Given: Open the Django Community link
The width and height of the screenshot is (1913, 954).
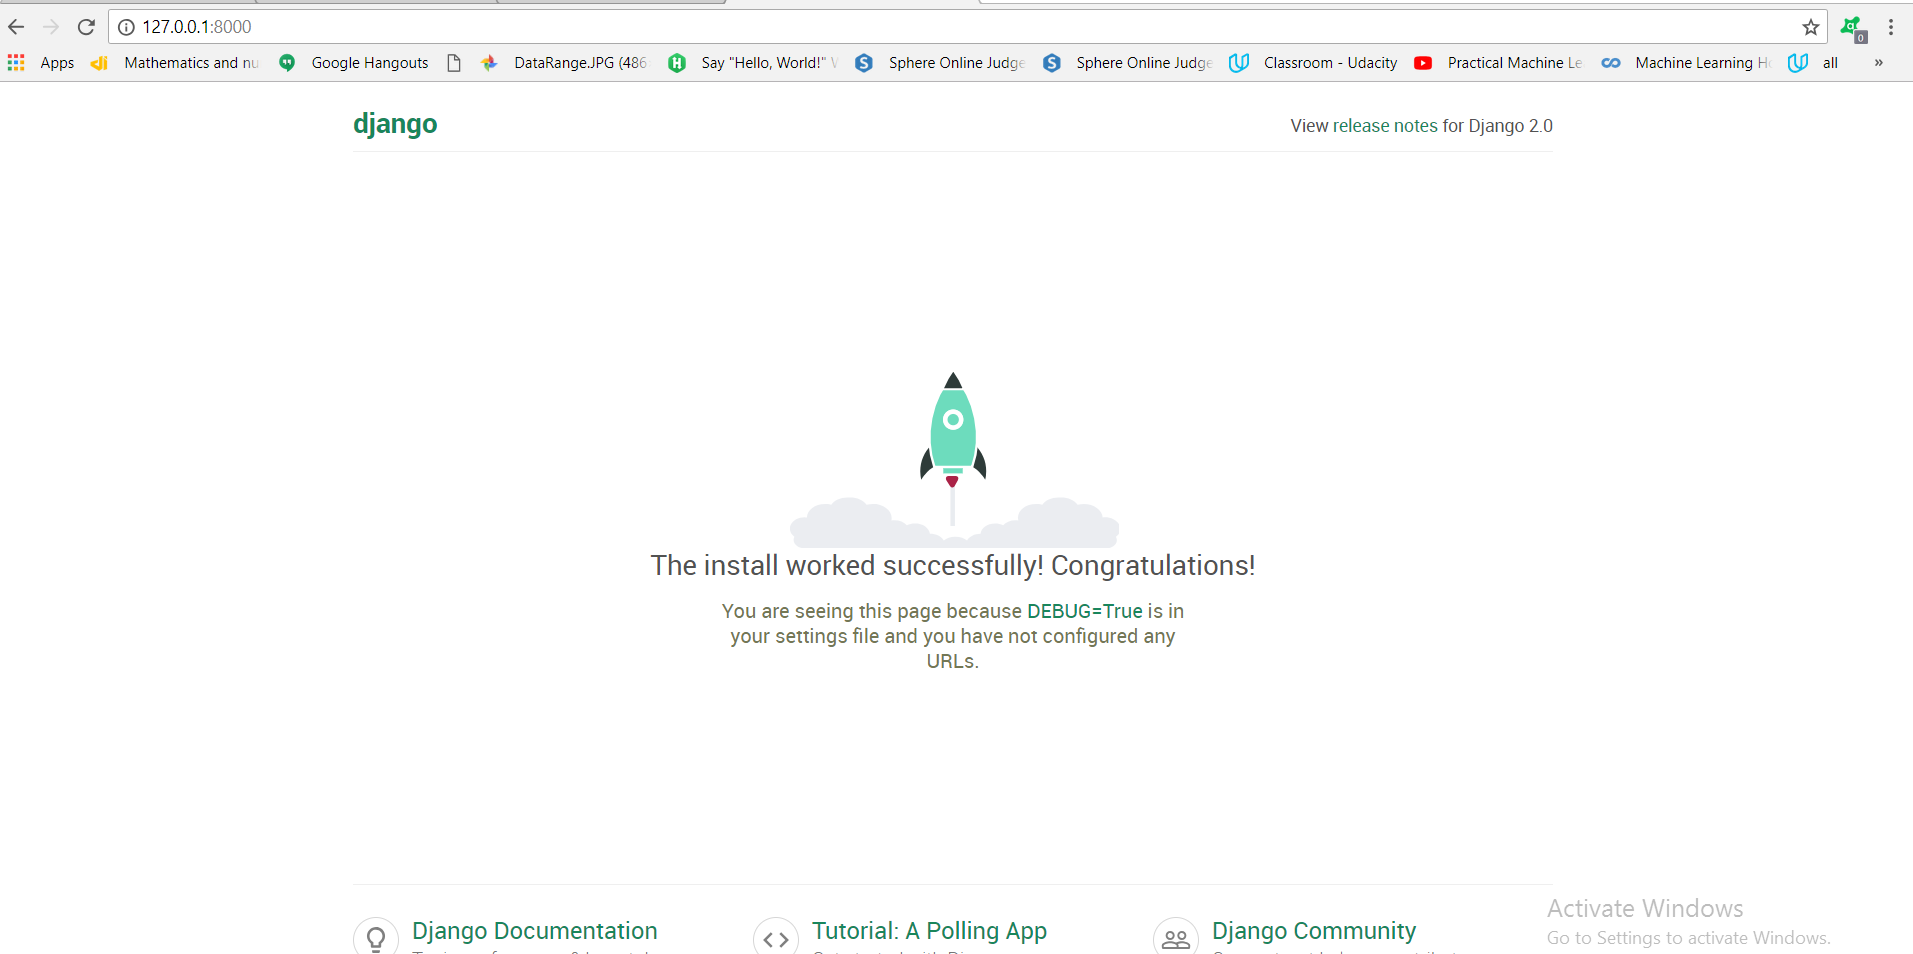Looking at the screenshot, I should click(x=1314, y=931).
